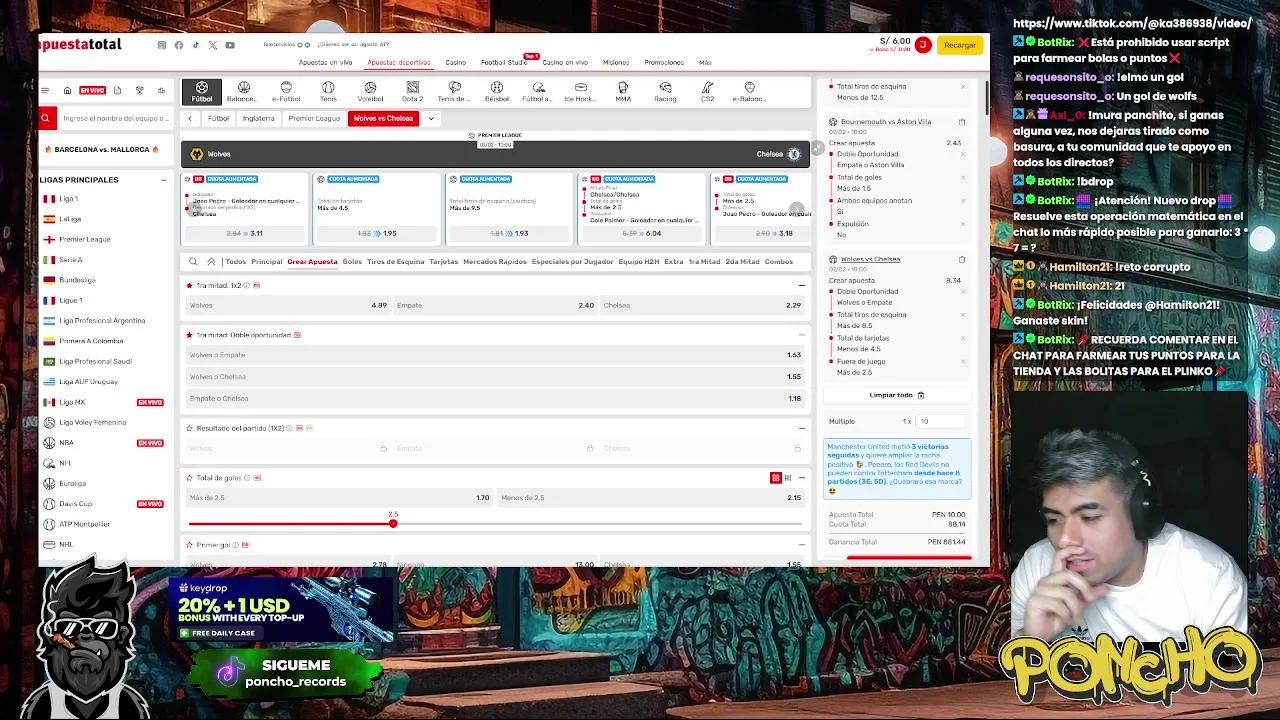Remove Doble Oportunidad Empate o Aston Villa selection

(x=963, y=155)
